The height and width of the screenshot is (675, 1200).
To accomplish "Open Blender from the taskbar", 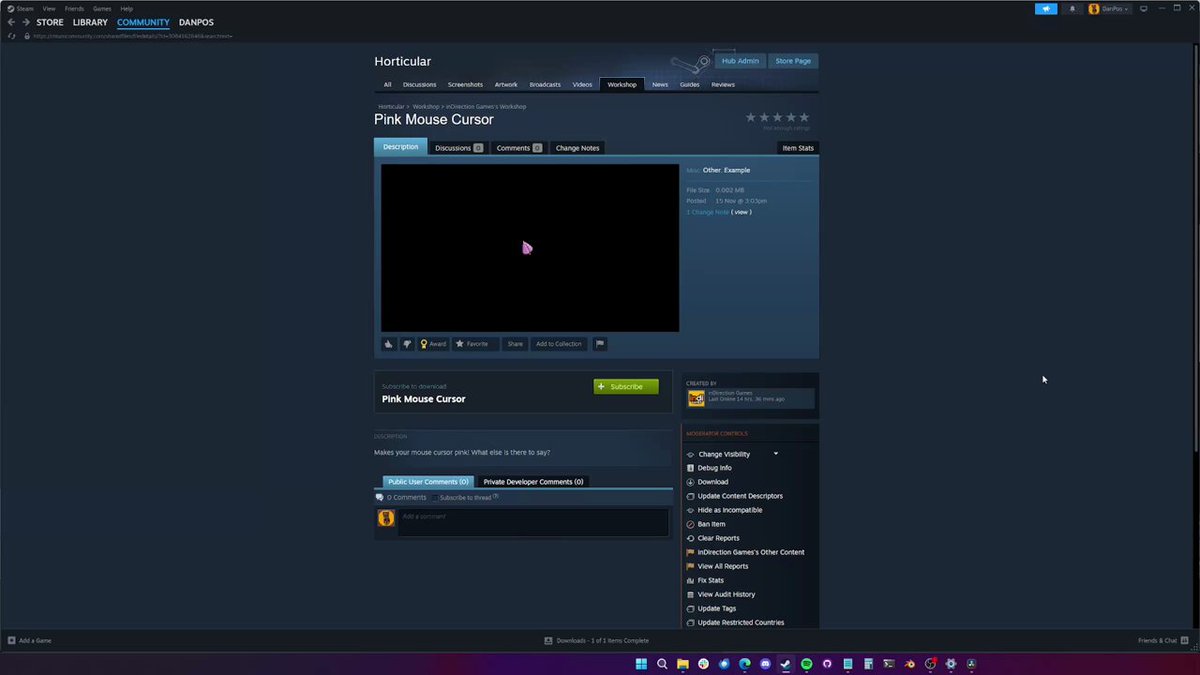I will pyautogui.click(x=910, y=664).
